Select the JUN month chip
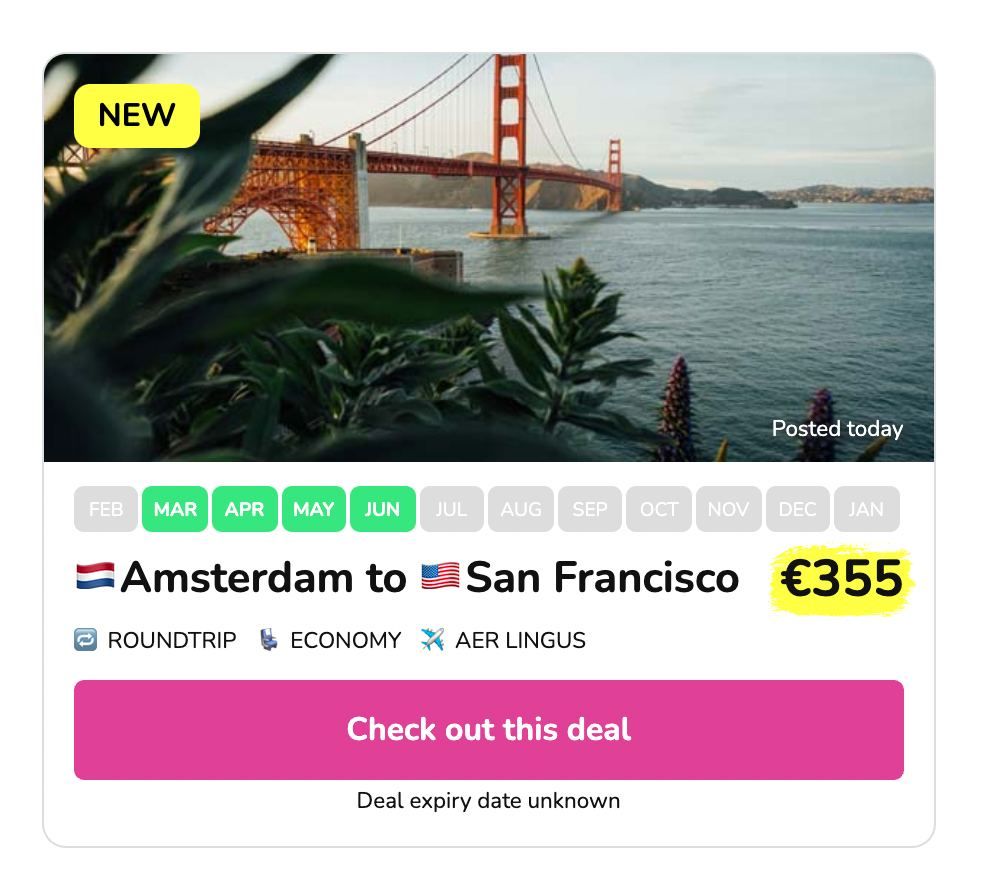Image resolution: width=982 pixels, height=890 pixels. (x=383, y=509)
